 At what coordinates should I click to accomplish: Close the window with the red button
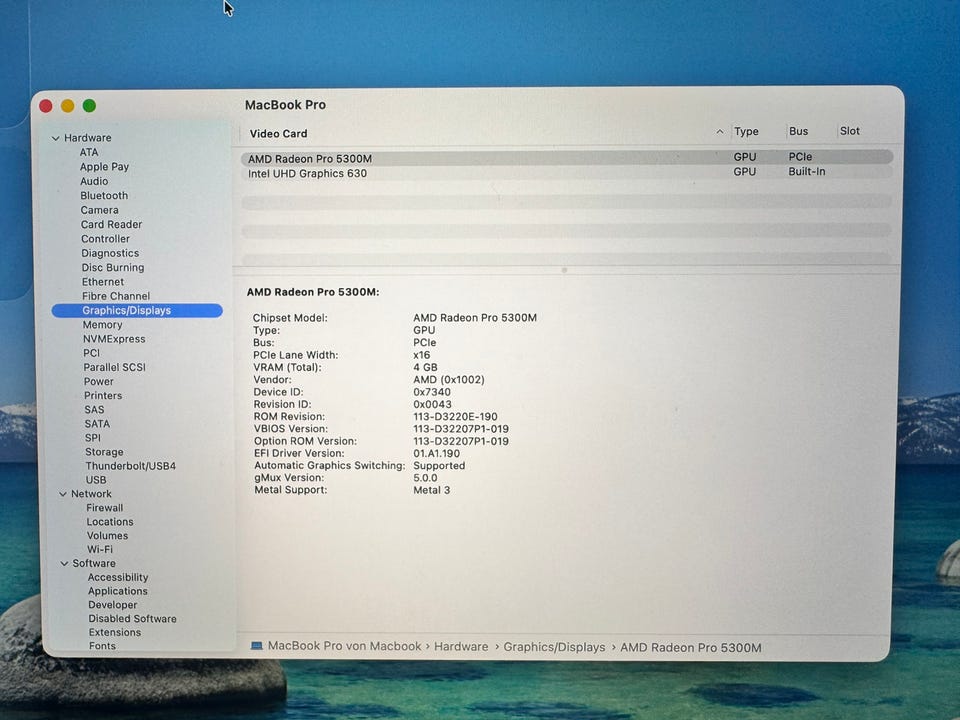click(46, 106)
